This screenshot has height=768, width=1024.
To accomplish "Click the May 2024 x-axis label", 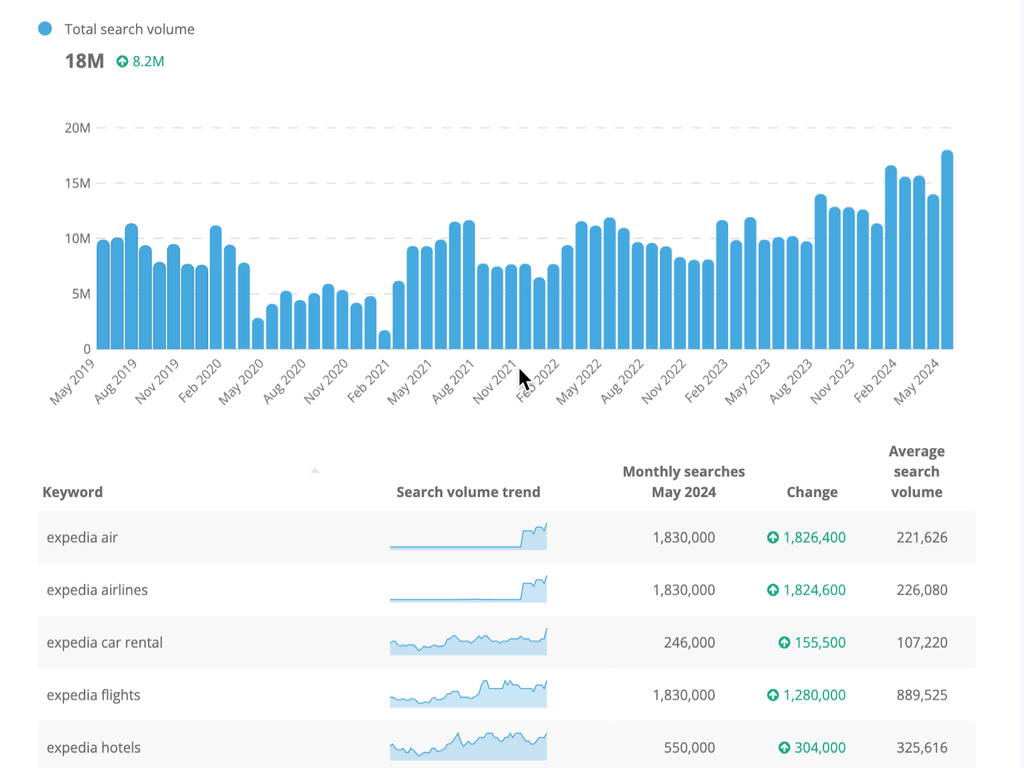I will tap(916, 382).
